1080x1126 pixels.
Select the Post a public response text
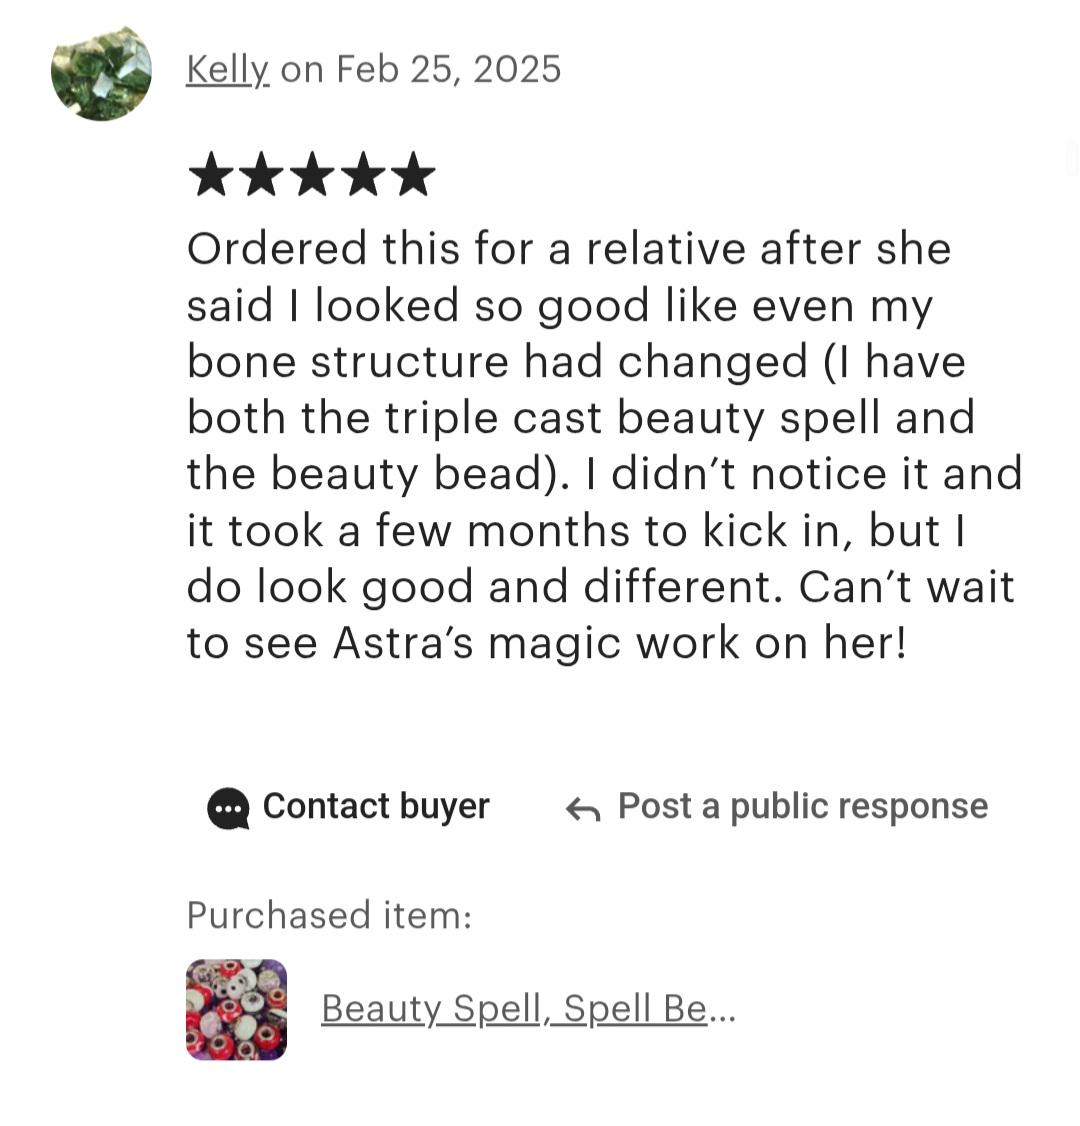pos(803,806)
